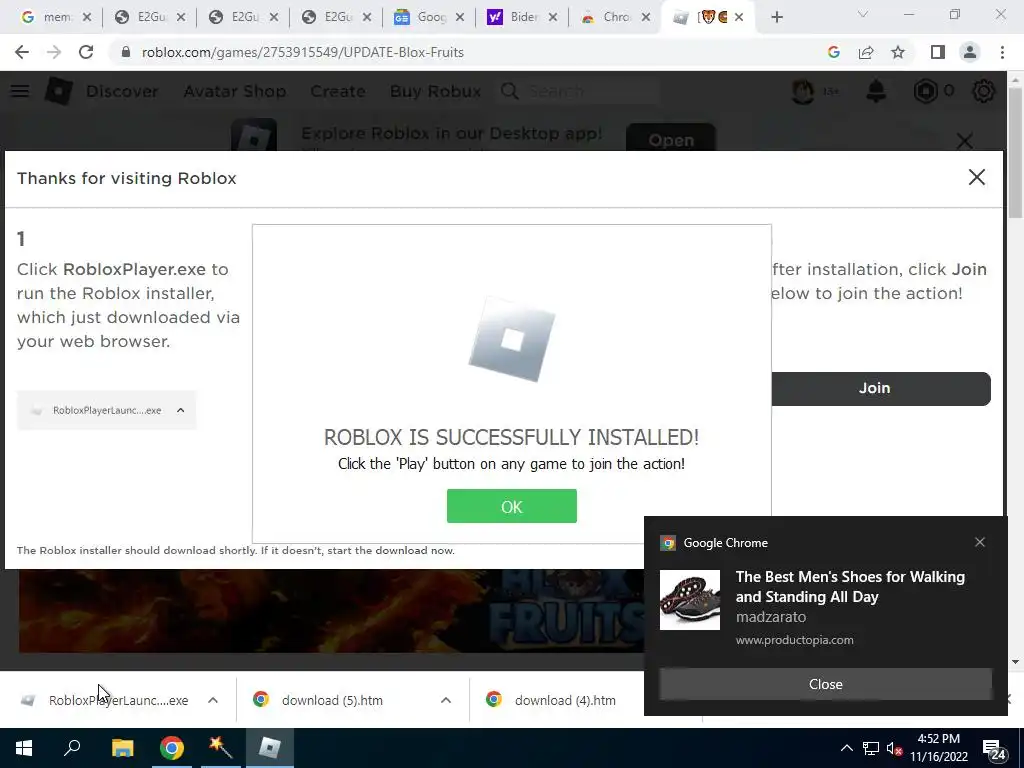The height and width of the screenshot is (768, 1024).
Task: Open Create in Roblox nav
Action: point(338,91)
